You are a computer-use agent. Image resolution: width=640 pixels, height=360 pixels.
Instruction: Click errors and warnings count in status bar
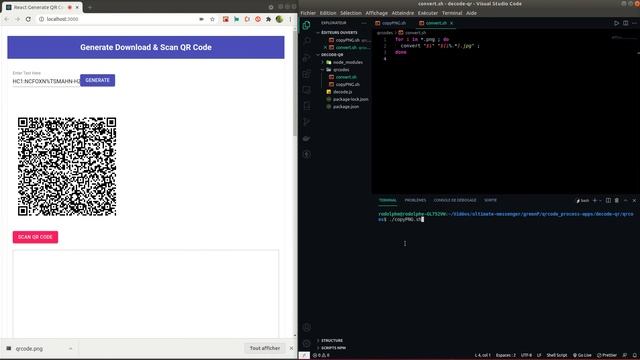click(321, 355)
